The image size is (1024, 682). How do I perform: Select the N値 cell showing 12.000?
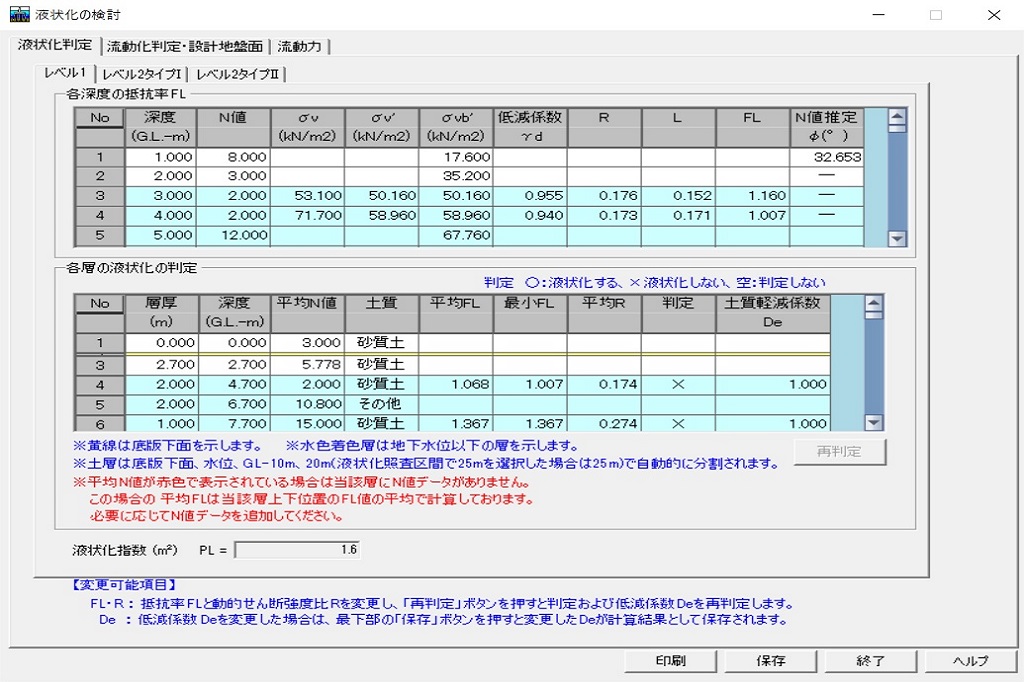(x=233, y=235)
